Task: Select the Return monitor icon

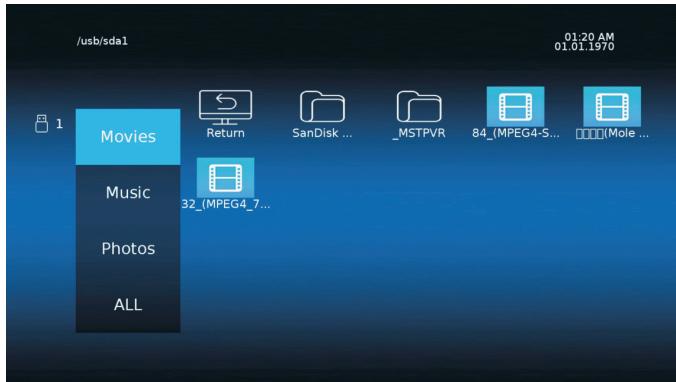Action: point(225,107)
